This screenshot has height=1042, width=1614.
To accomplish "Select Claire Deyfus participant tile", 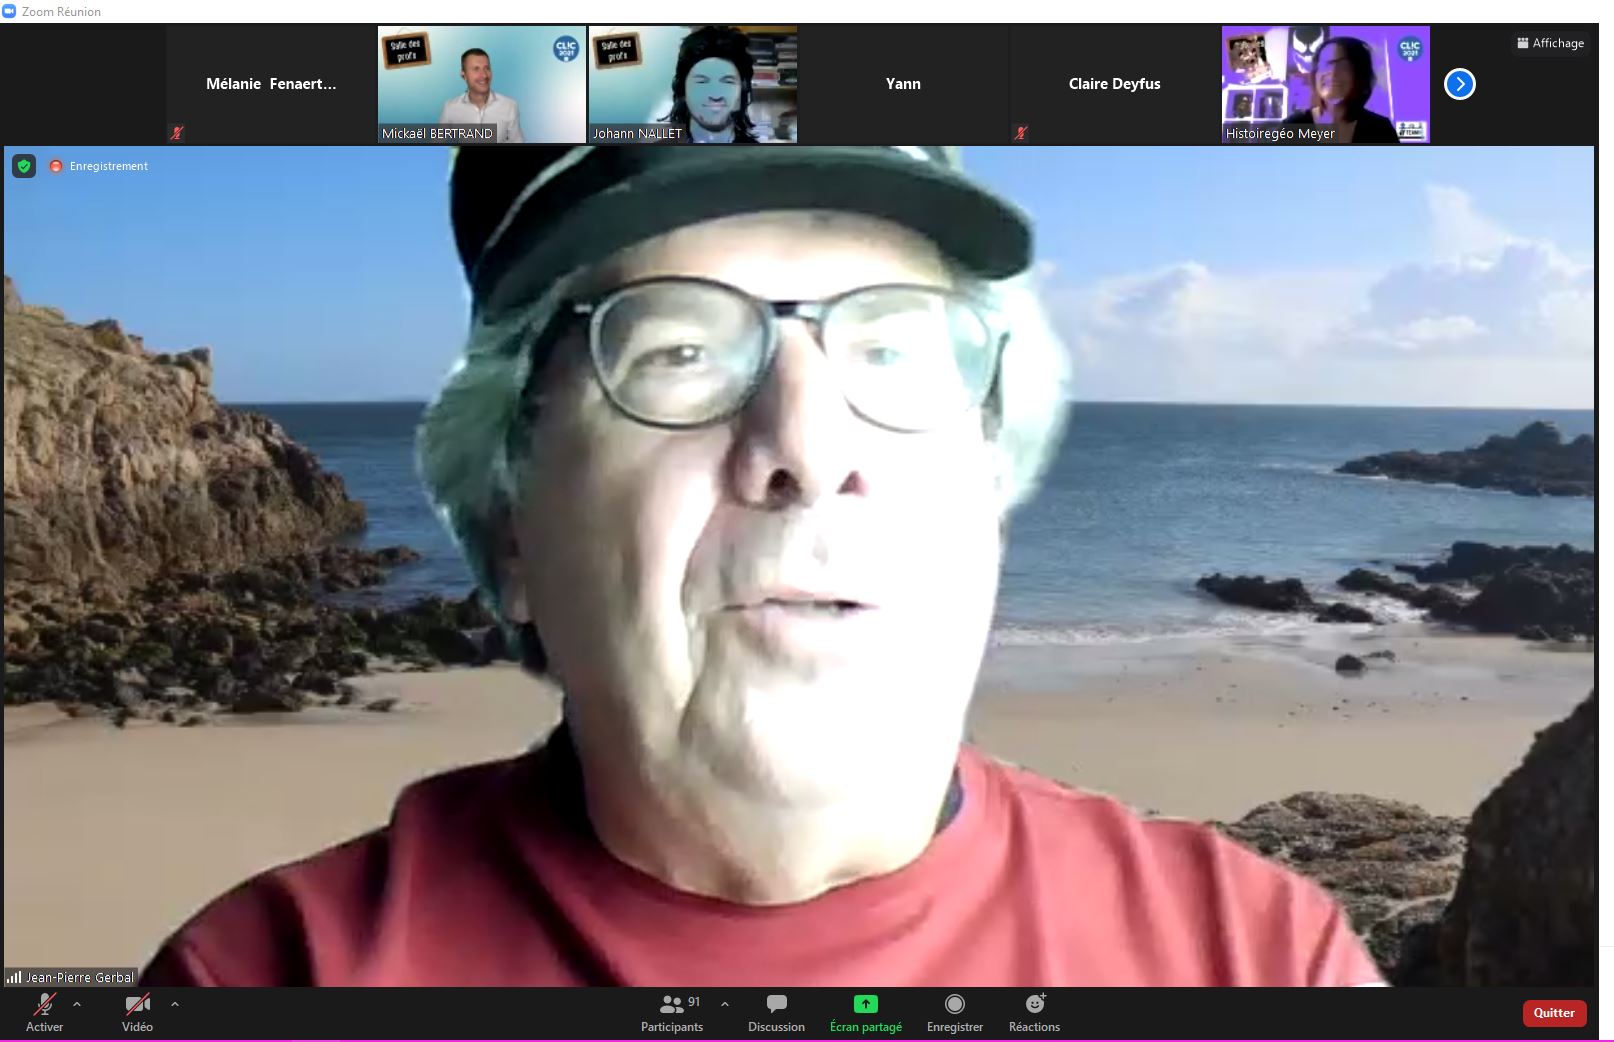I will tap(1115, 84).
